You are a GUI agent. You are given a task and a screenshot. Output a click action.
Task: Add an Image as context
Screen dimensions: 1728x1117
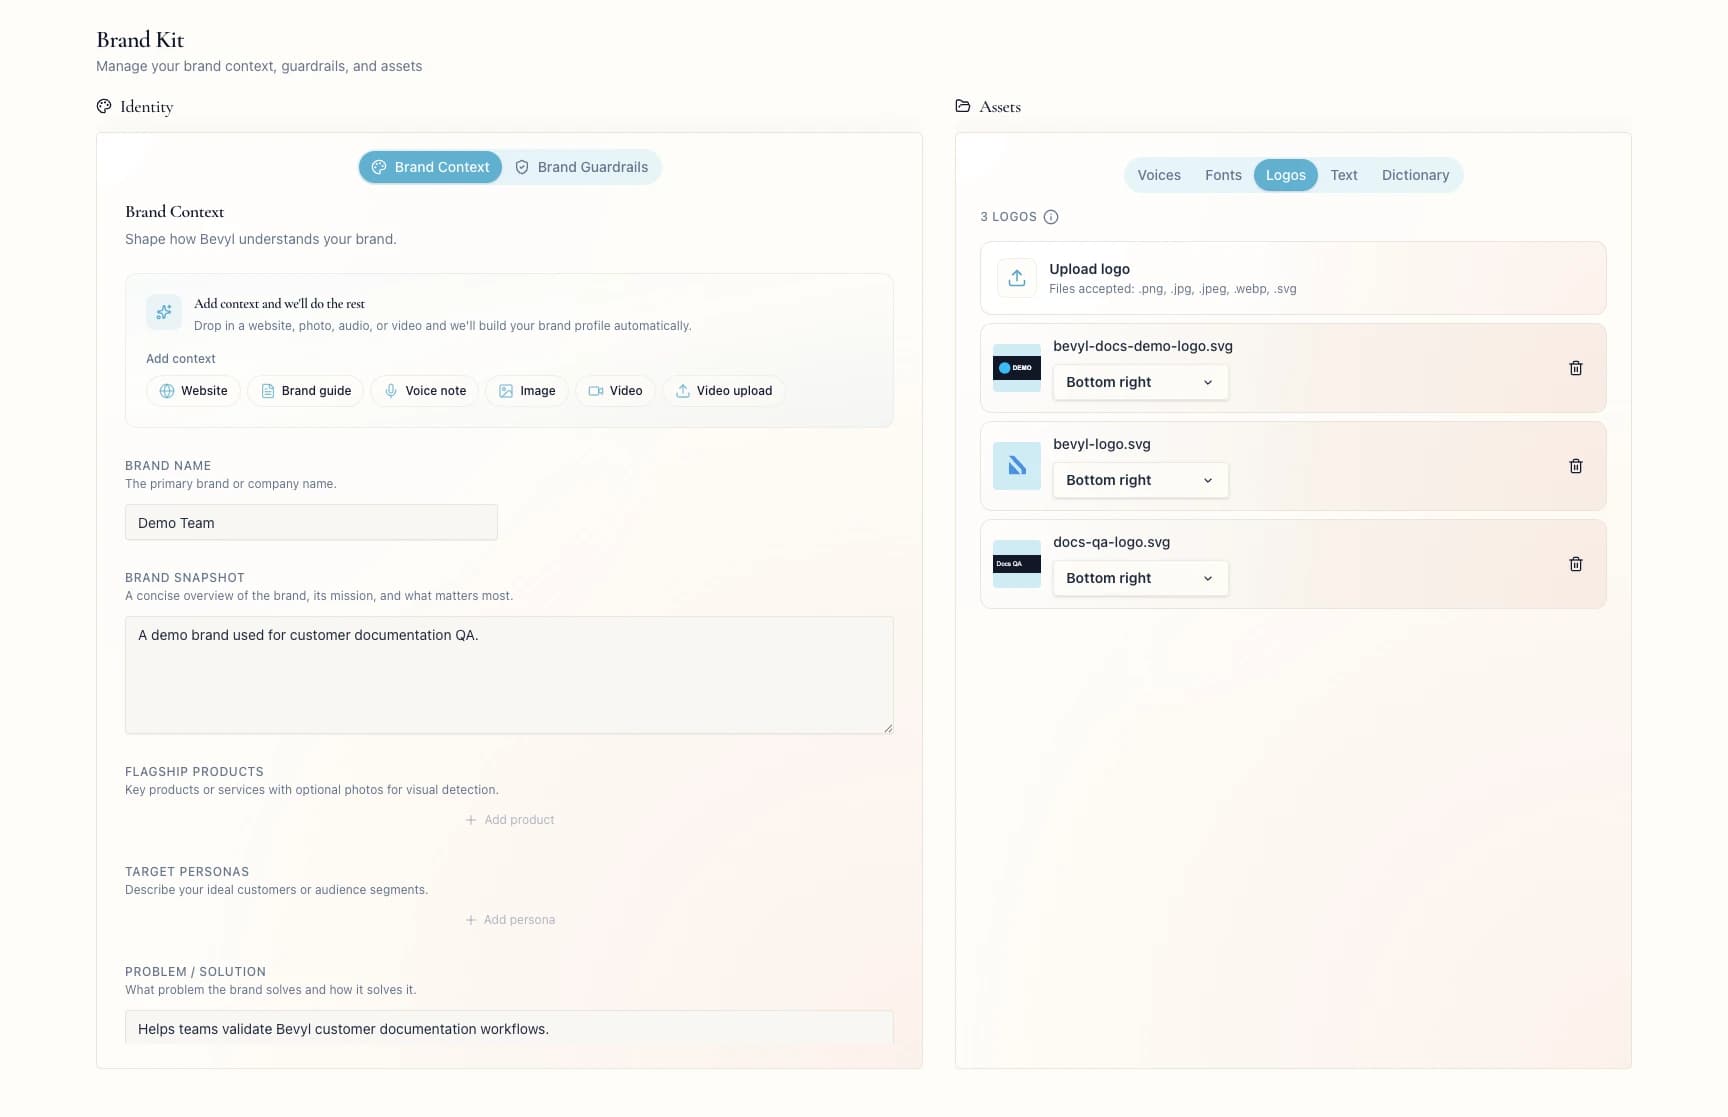click(x=527, y=391)
